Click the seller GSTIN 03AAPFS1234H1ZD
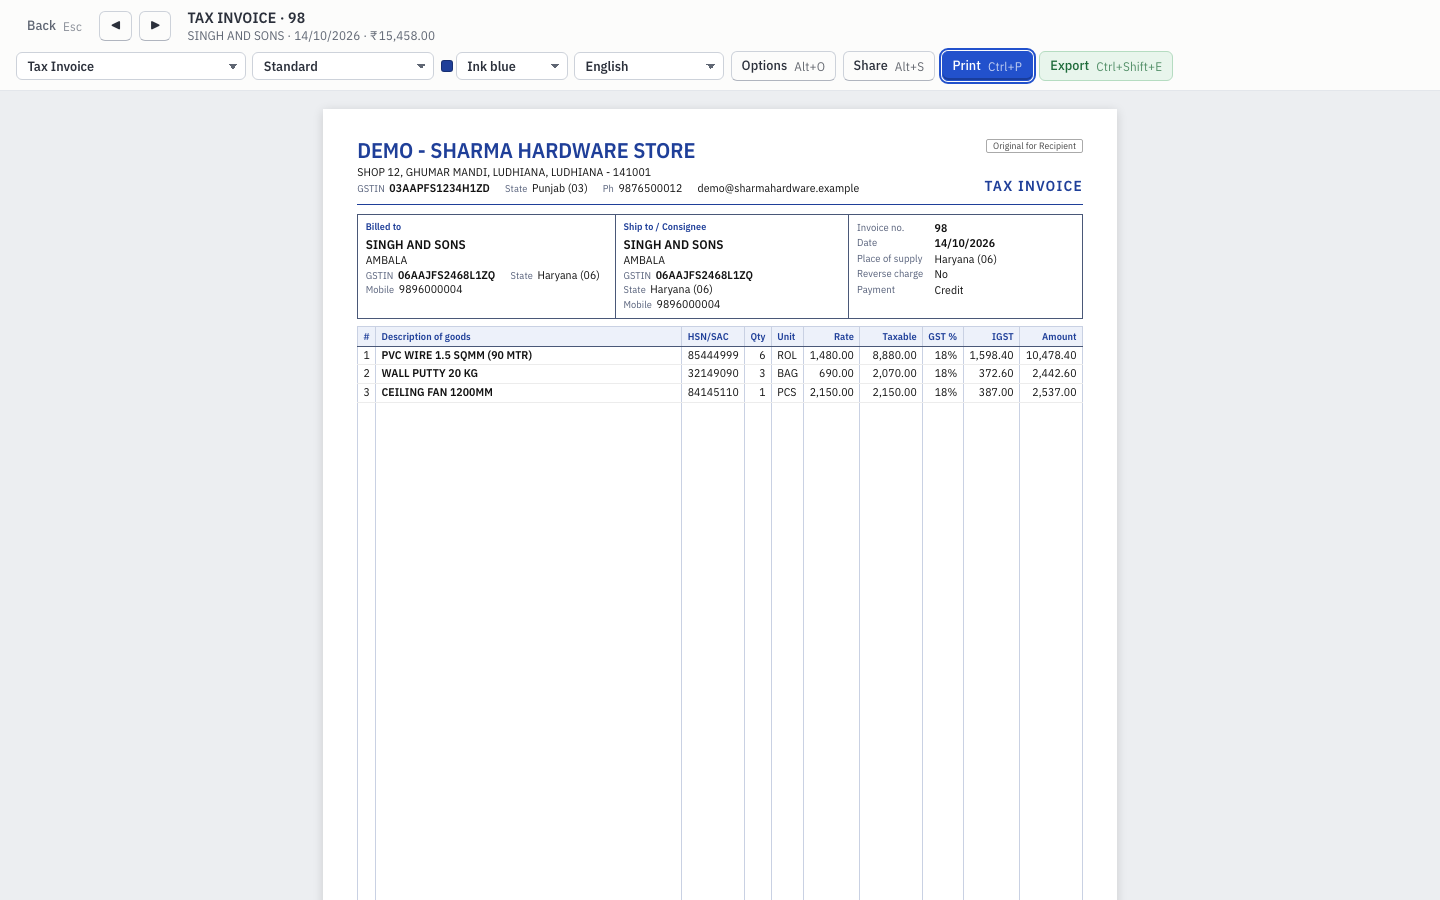 point(439,188)
